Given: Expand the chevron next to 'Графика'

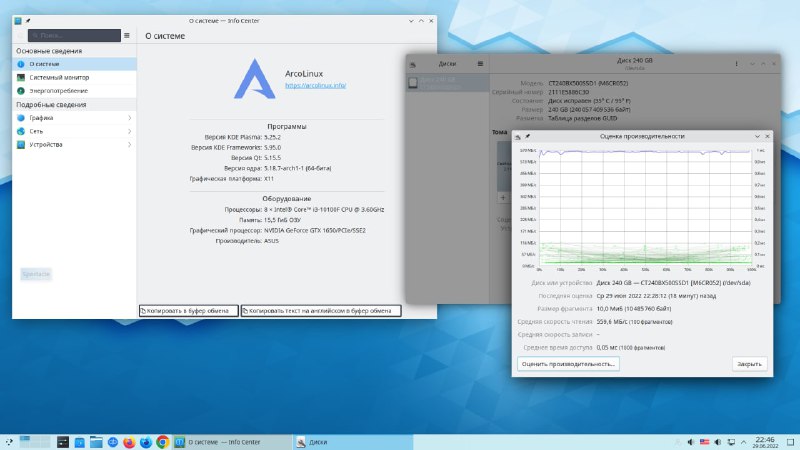Looking at the screenshot, I should pos(130,118).
